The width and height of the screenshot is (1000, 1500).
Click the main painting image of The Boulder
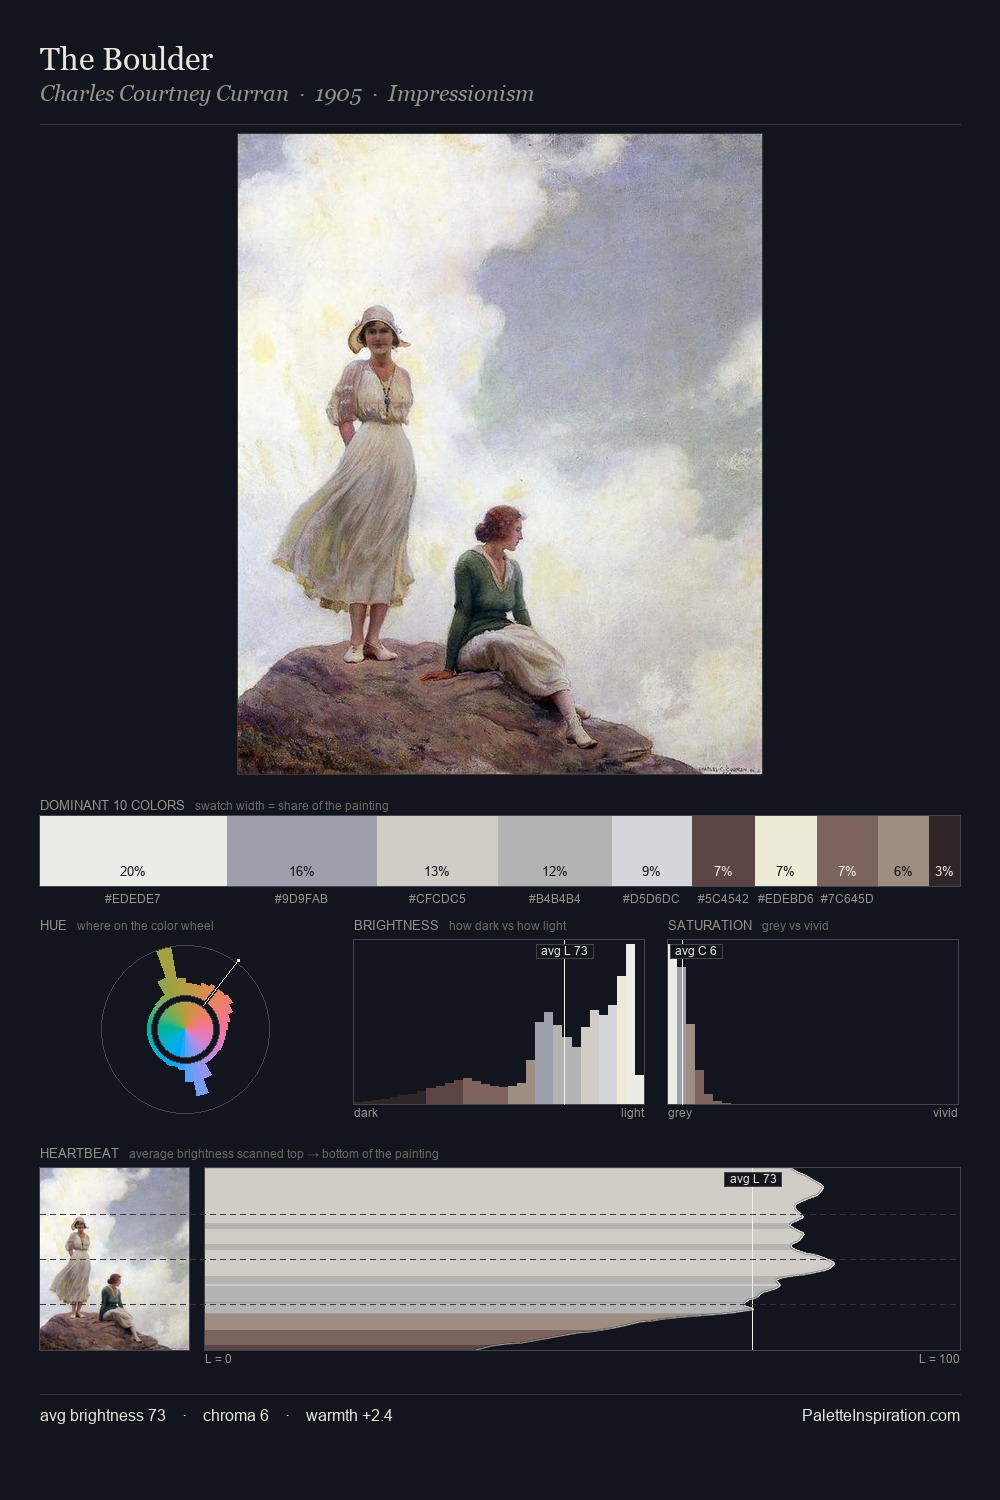coord(500,454)
